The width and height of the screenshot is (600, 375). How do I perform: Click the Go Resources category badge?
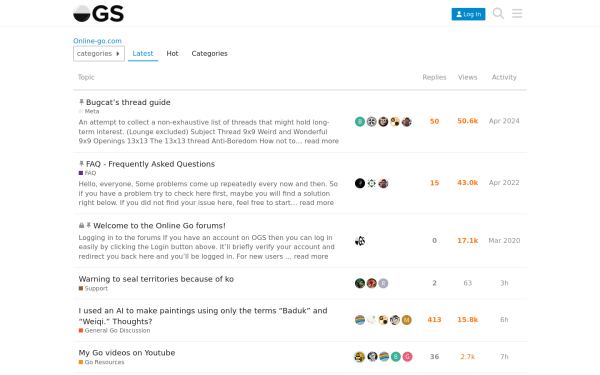101,362
